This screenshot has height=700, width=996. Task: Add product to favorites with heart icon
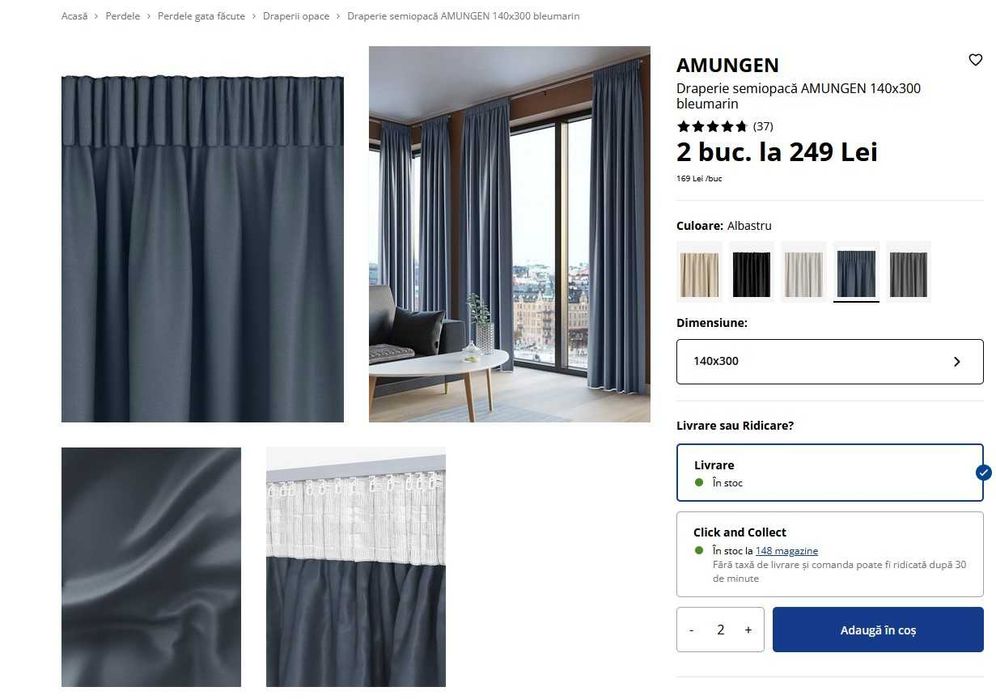coord(975,60)
